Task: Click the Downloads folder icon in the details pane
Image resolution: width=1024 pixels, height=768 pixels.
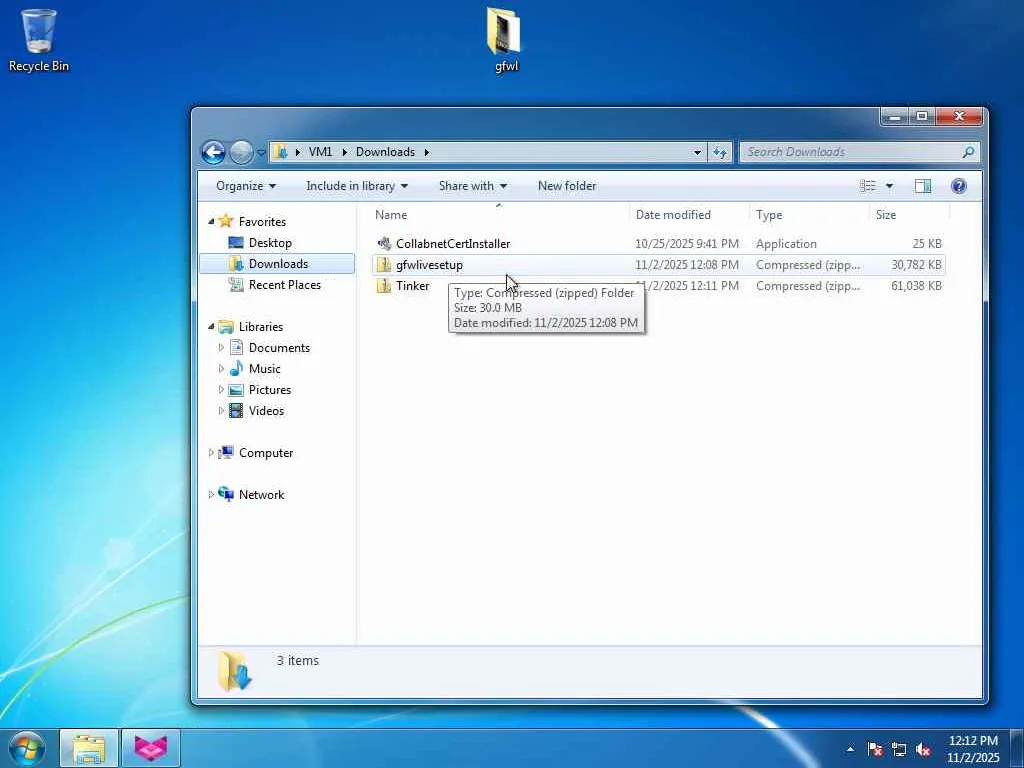Action: tap(234, 670)
